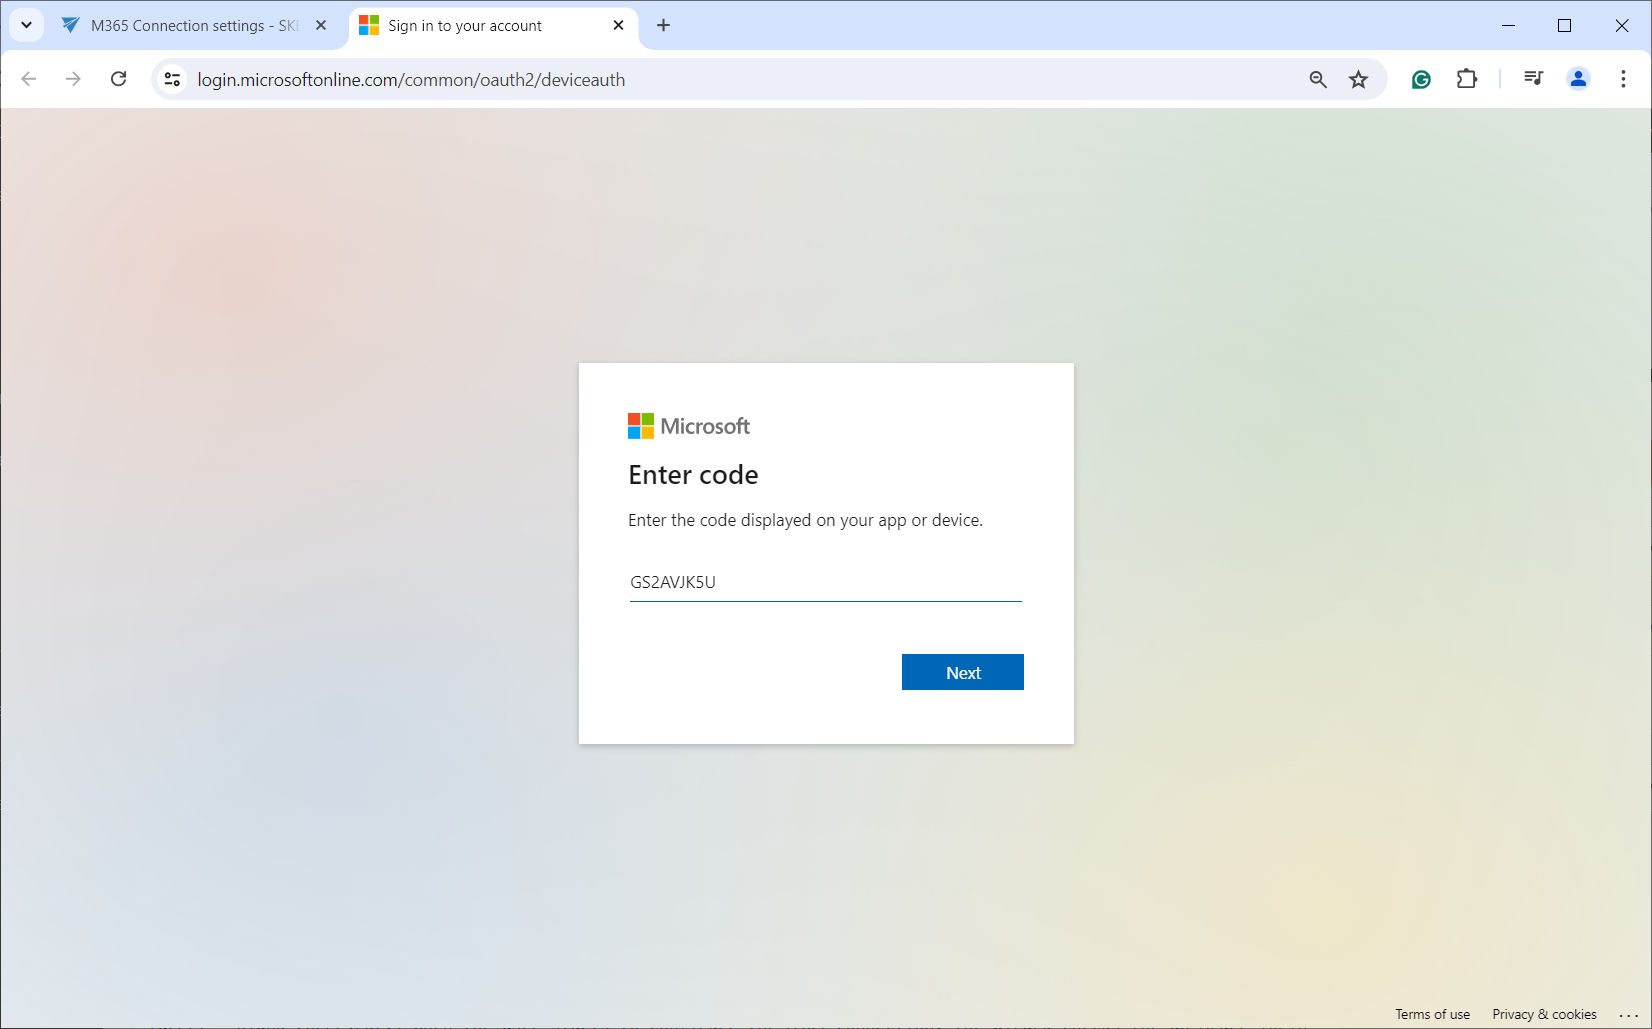
Task: Open the Terms of use link
Action: [x=1432, y=1014]
